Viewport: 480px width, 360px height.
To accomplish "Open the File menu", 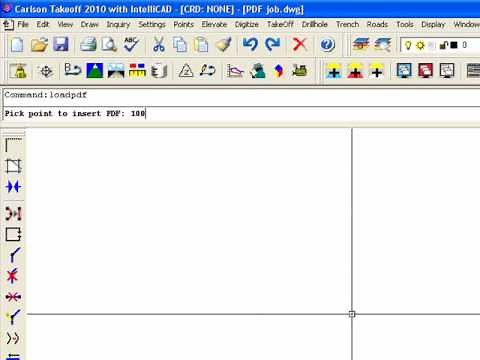I will click(x=23, y=24).
